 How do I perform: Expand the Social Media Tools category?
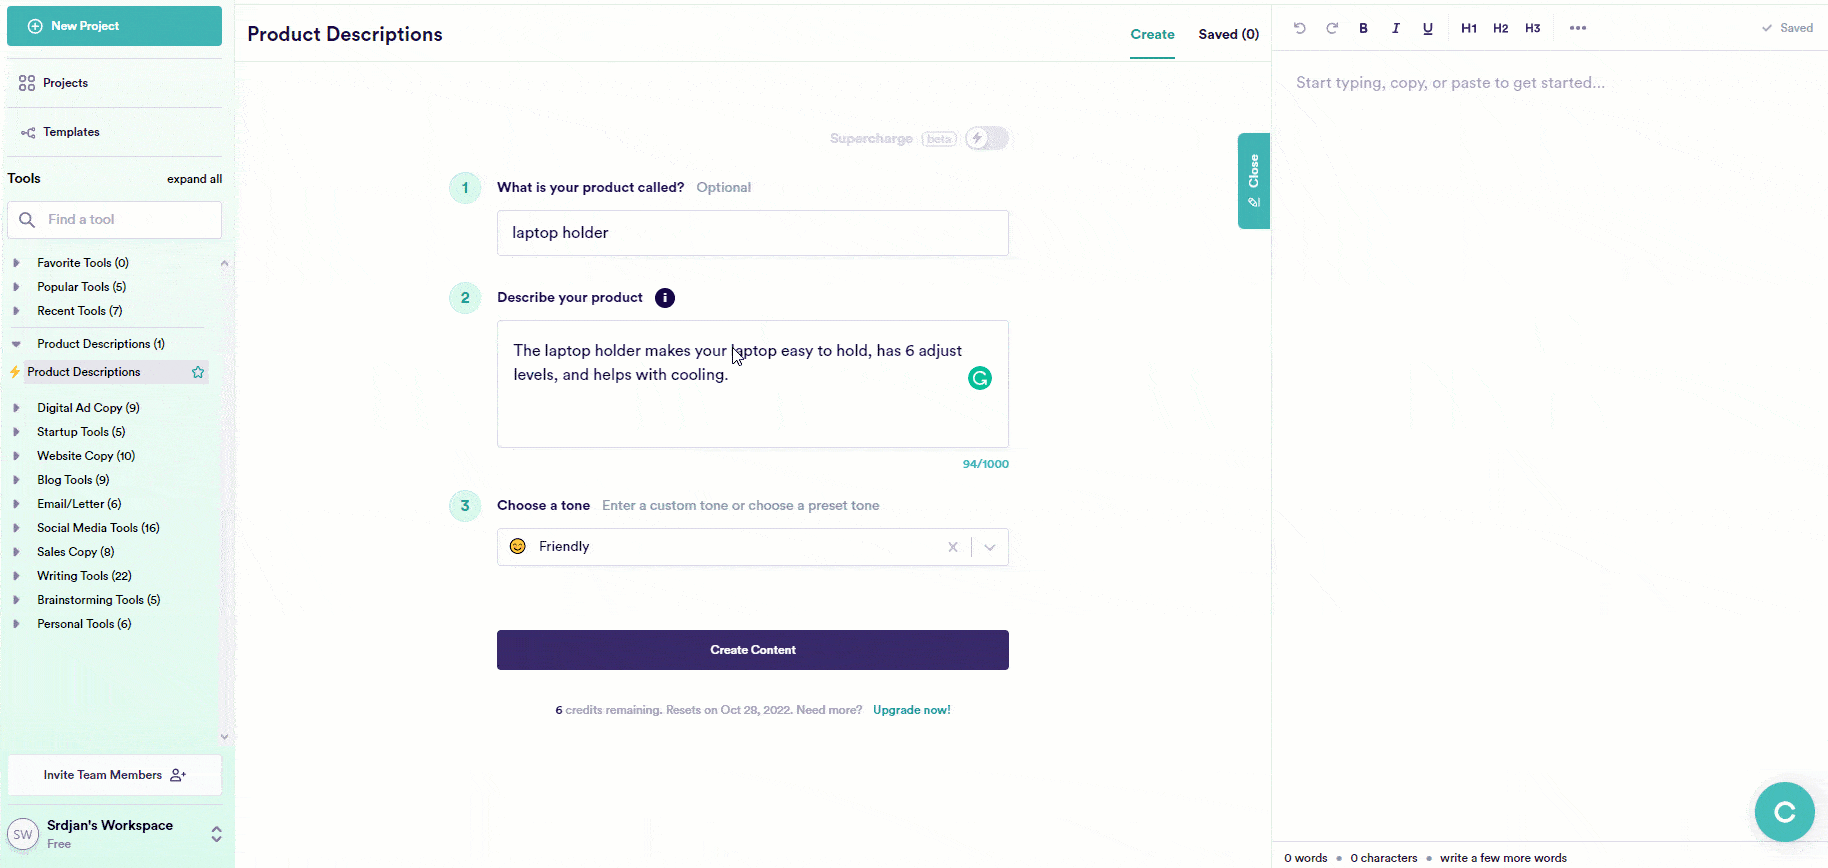tap(17, 528)
